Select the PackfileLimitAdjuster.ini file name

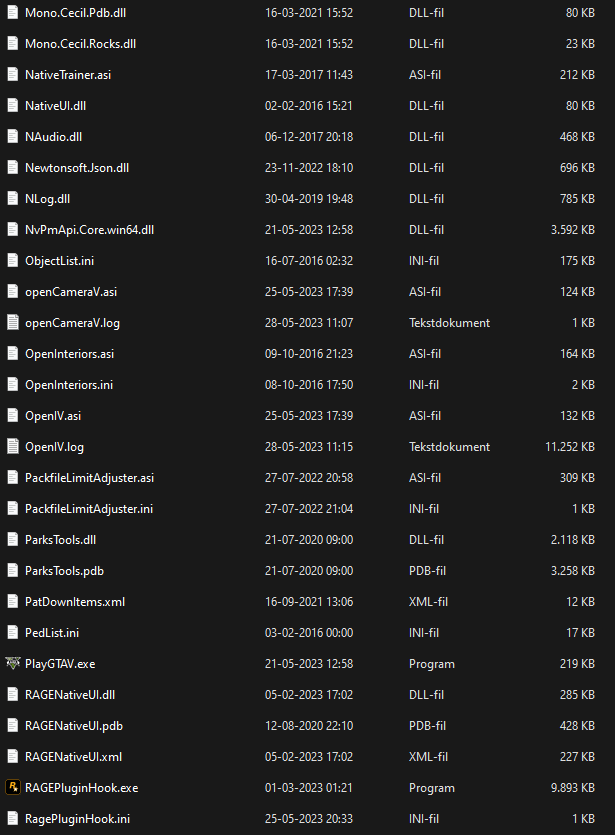[x=89, y=509]
